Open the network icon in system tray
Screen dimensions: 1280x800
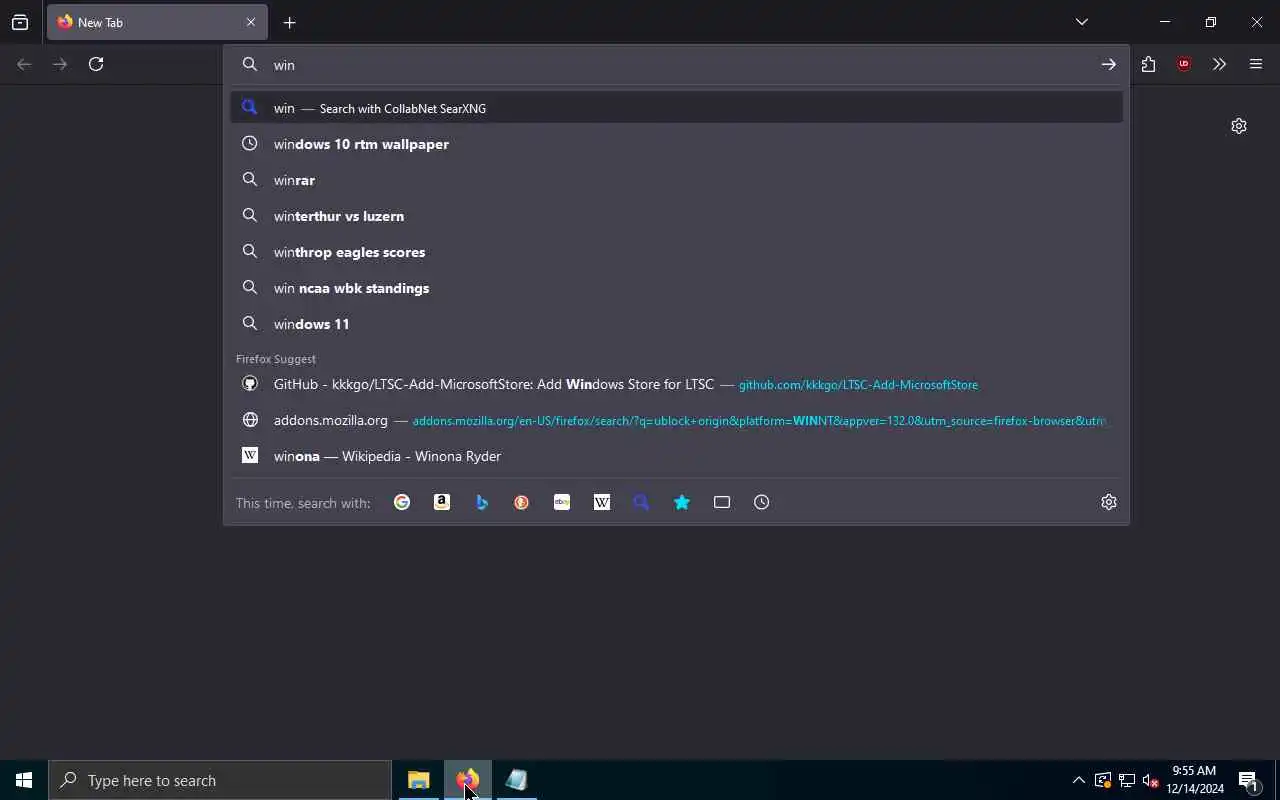coord(1126,780)
